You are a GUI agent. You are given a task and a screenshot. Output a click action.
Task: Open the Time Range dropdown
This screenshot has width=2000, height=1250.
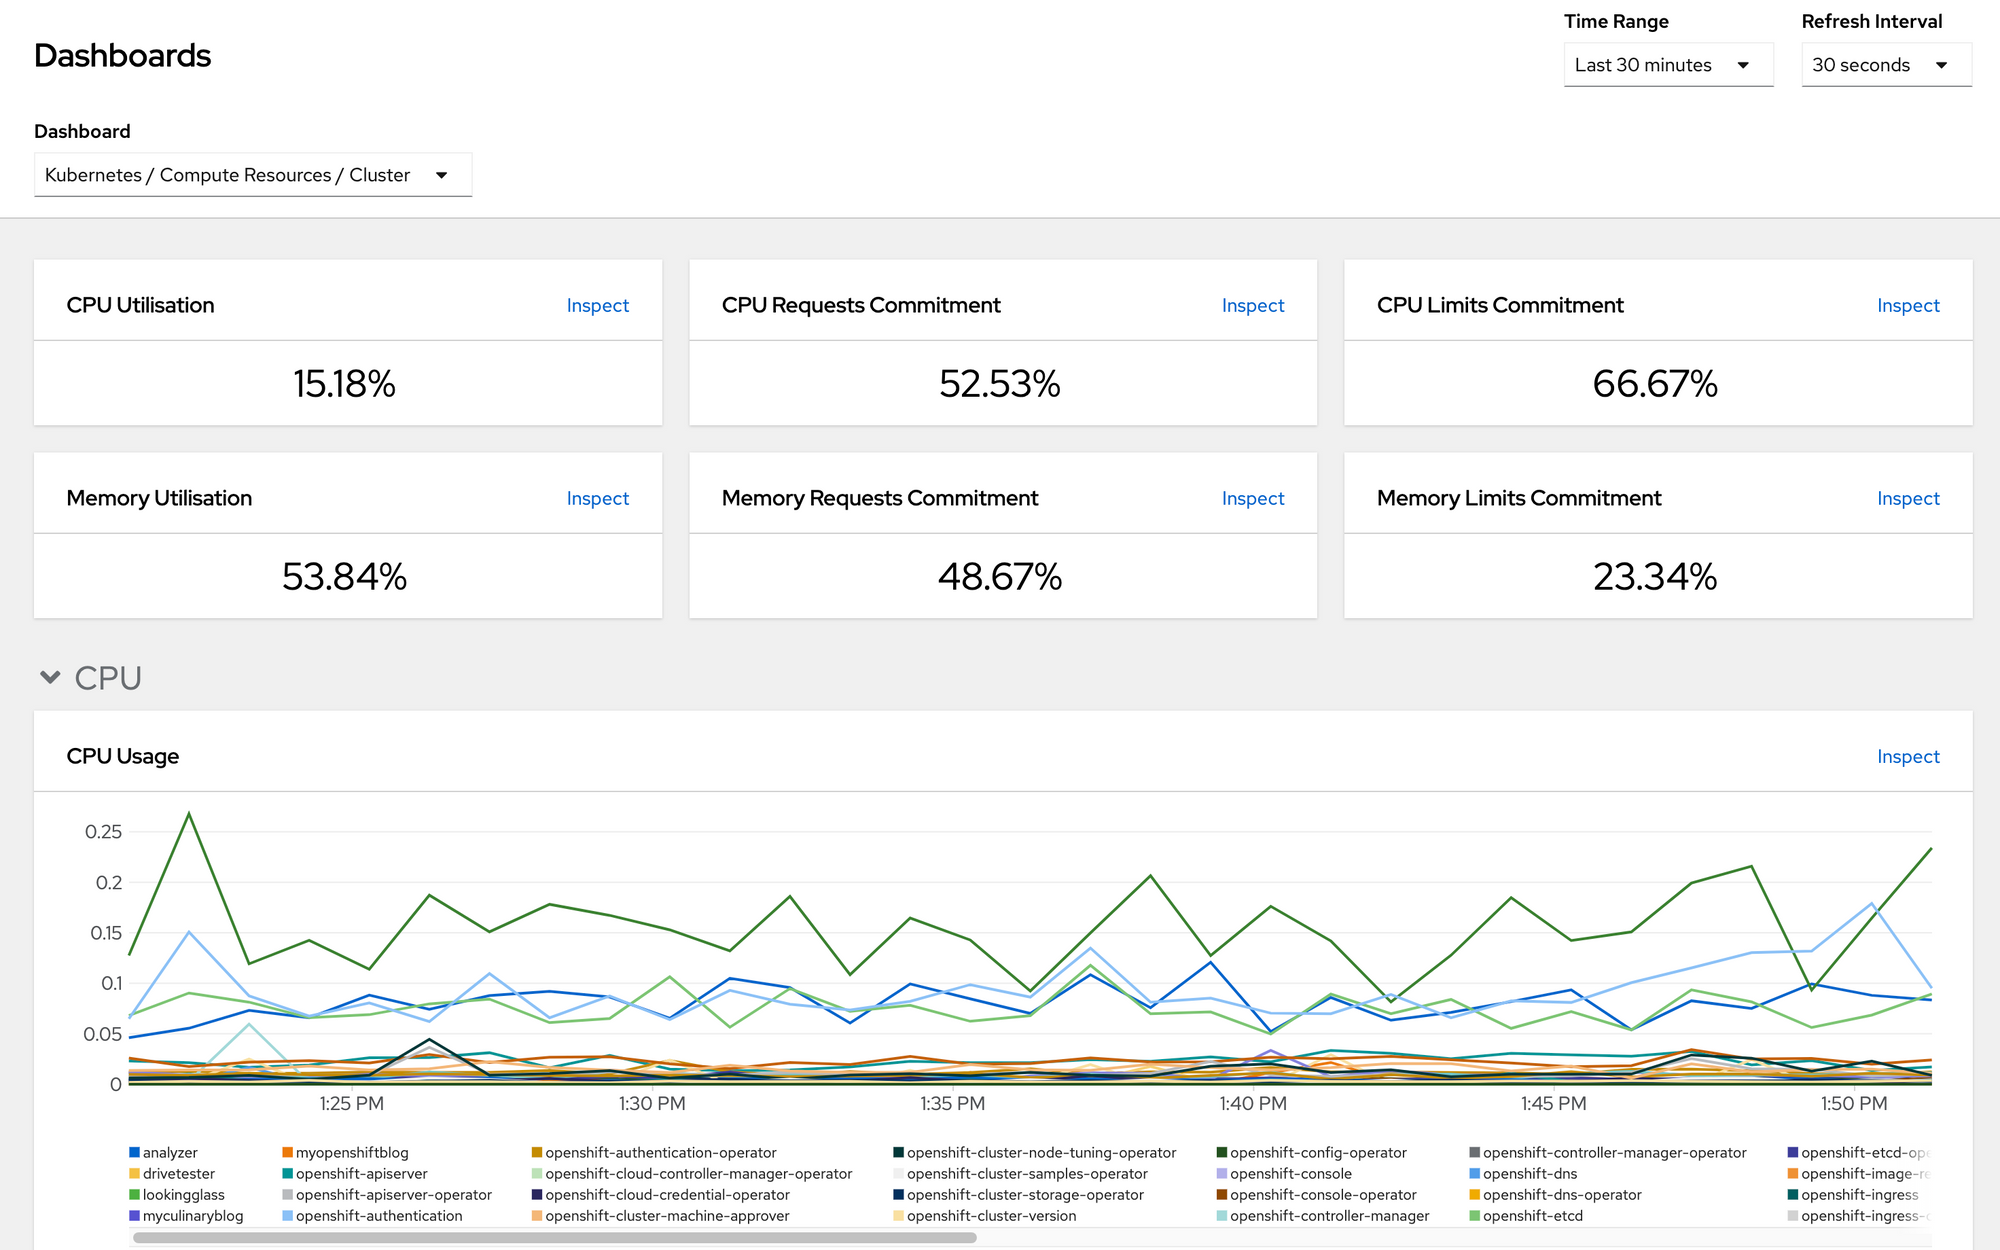(1667, 65)
